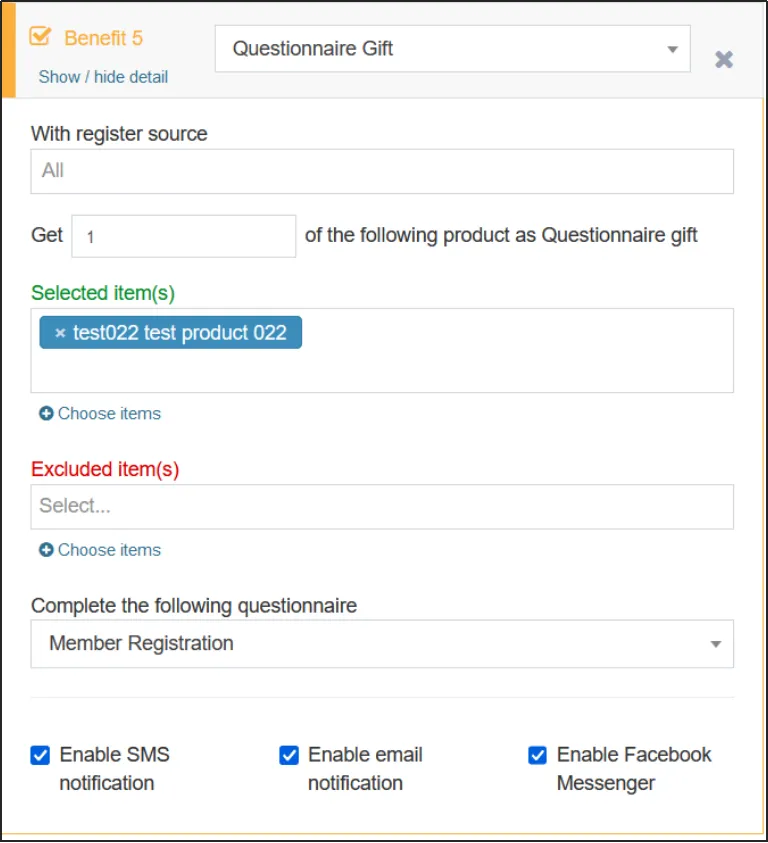Remove the Benefit 5 block with X icon

pyautogui.click(x=724, y=60)
